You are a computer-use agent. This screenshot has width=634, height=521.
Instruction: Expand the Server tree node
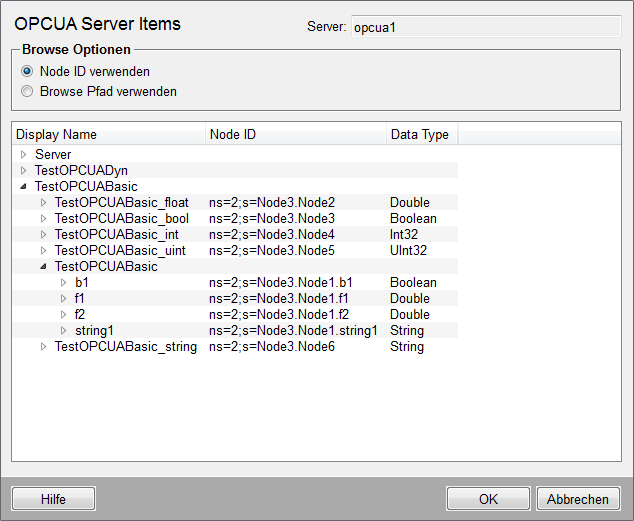click(24, 155)
